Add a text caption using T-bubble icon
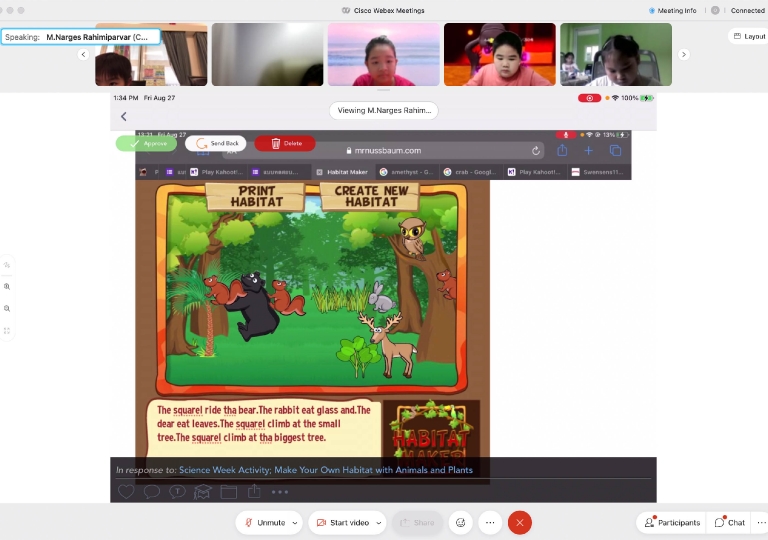The image size is (768, 540). point(177,491)
